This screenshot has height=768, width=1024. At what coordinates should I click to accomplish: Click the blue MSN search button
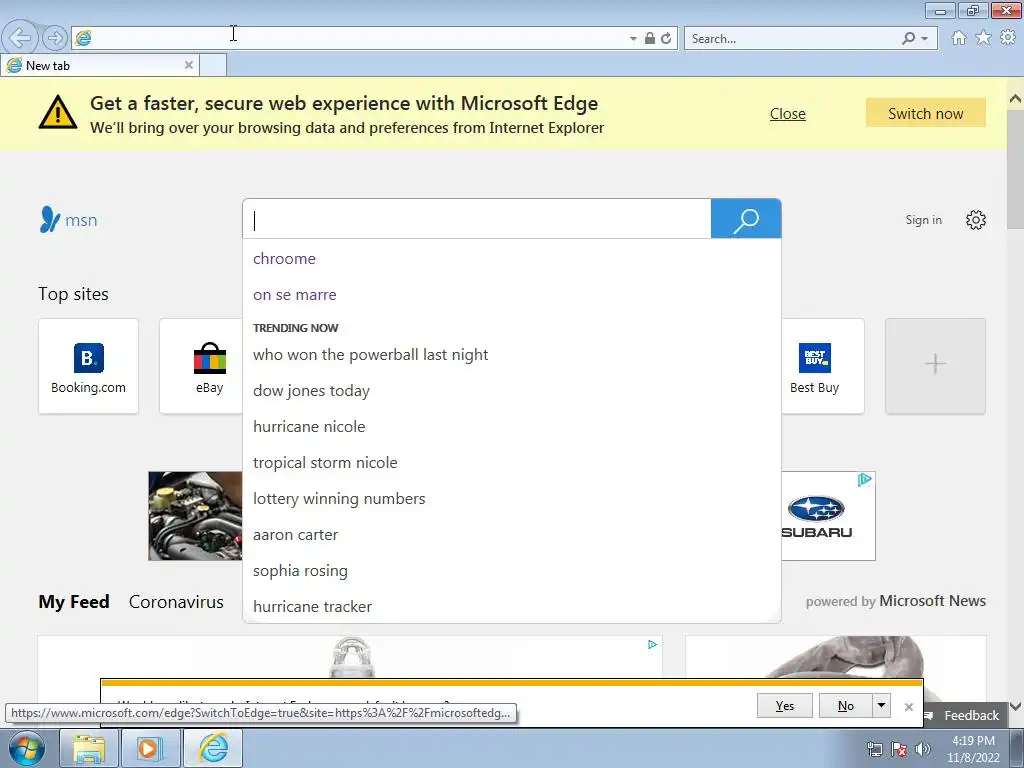pyautogui.click(x=746, y=219)
